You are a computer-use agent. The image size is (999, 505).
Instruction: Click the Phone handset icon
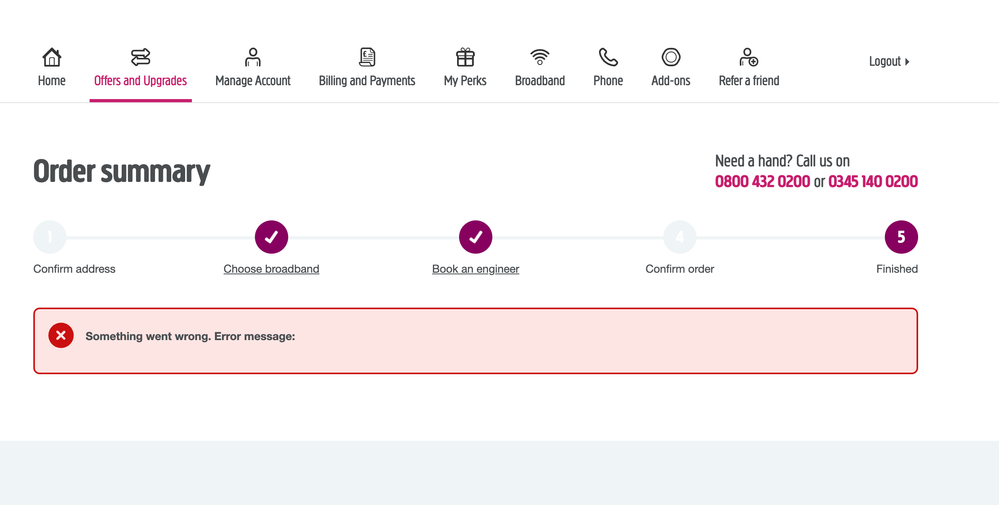[x=608, y=57]
